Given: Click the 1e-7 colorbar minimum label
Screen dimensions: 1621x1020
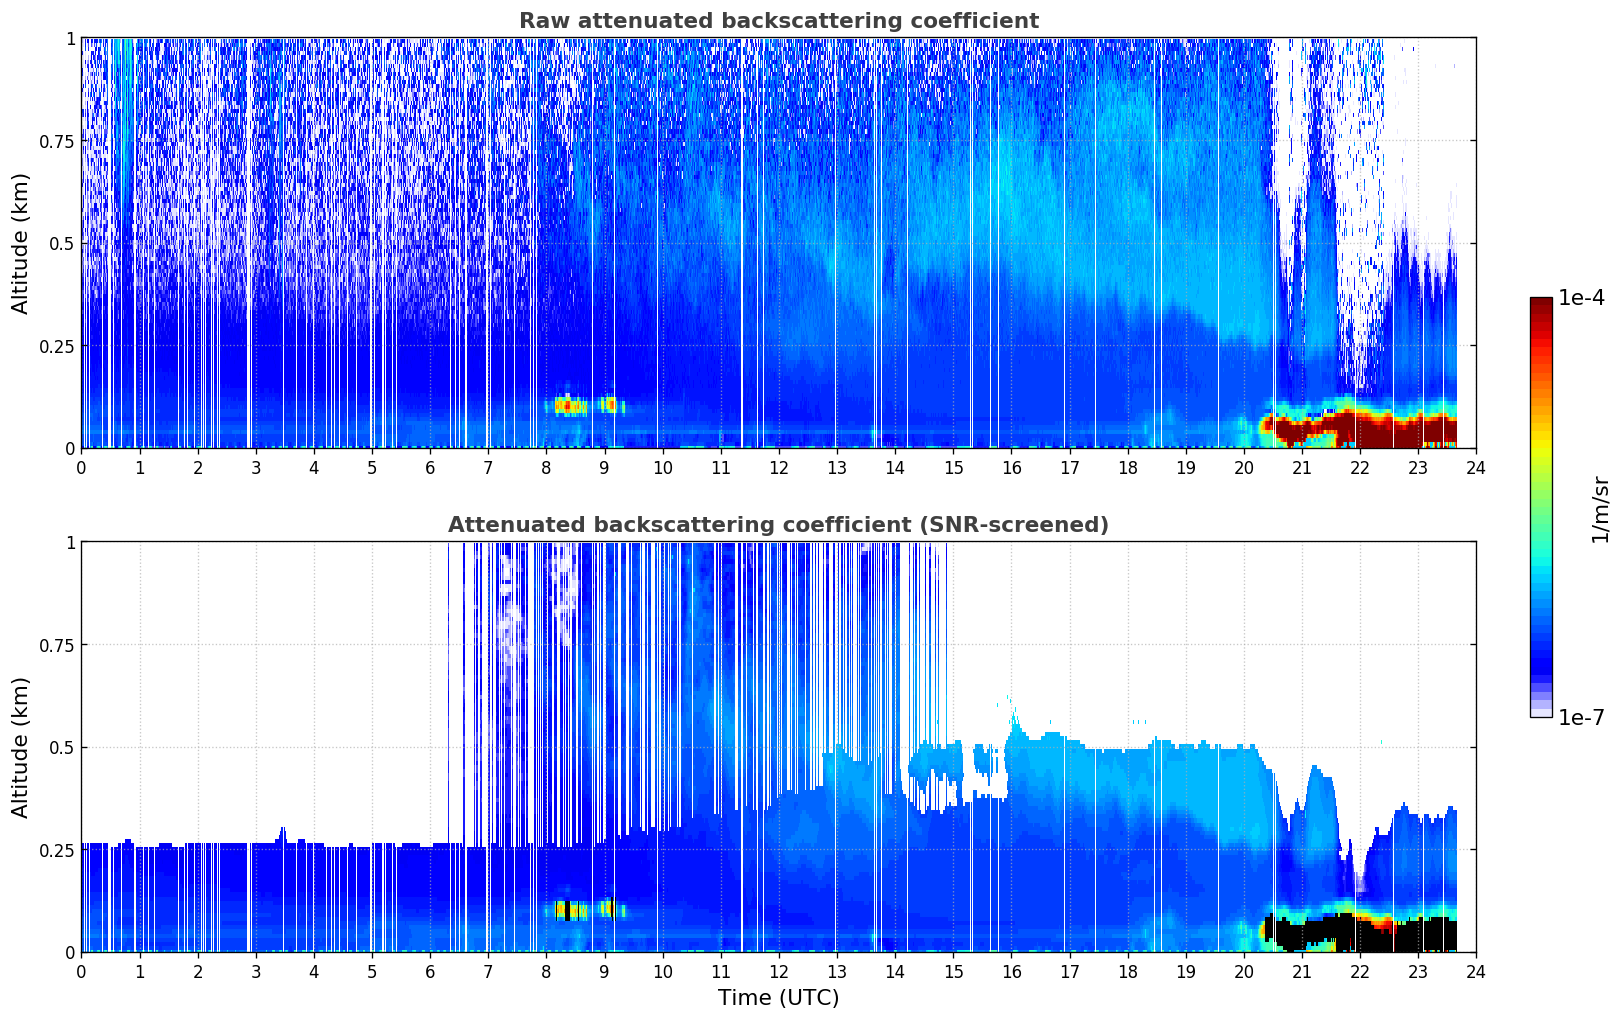Looking at the screenshot, I should coord(1580,718).
